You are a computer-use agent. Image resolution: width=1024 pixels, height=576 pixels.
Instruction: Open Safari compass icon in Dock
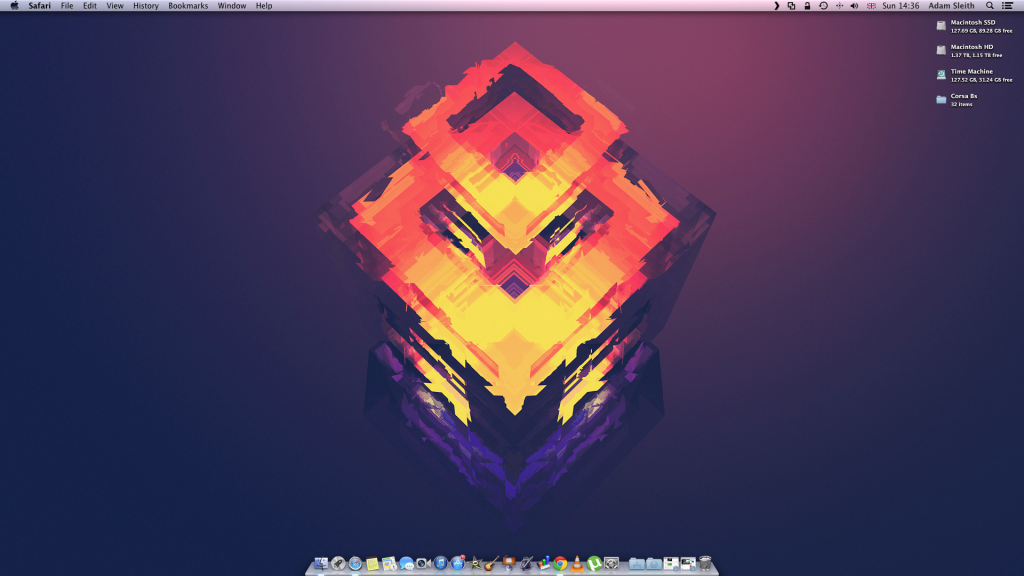tap(355, 563)
